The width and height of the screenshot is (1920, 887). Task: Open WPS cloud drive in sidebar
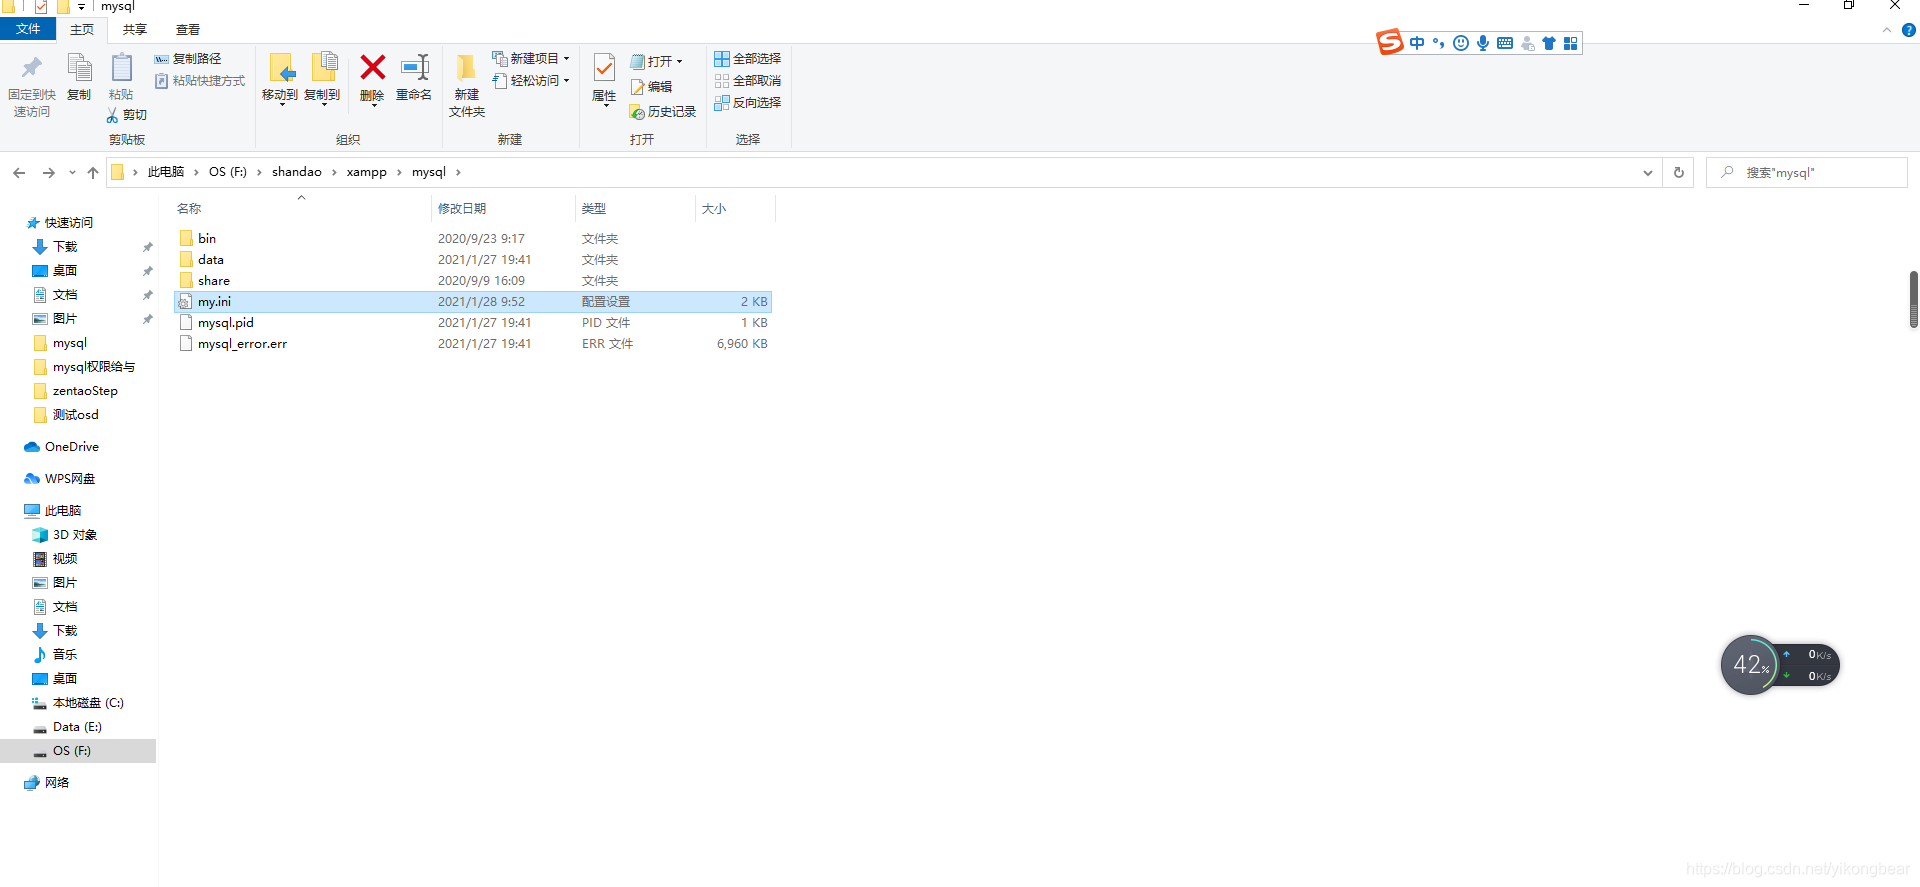click(60, 479)
